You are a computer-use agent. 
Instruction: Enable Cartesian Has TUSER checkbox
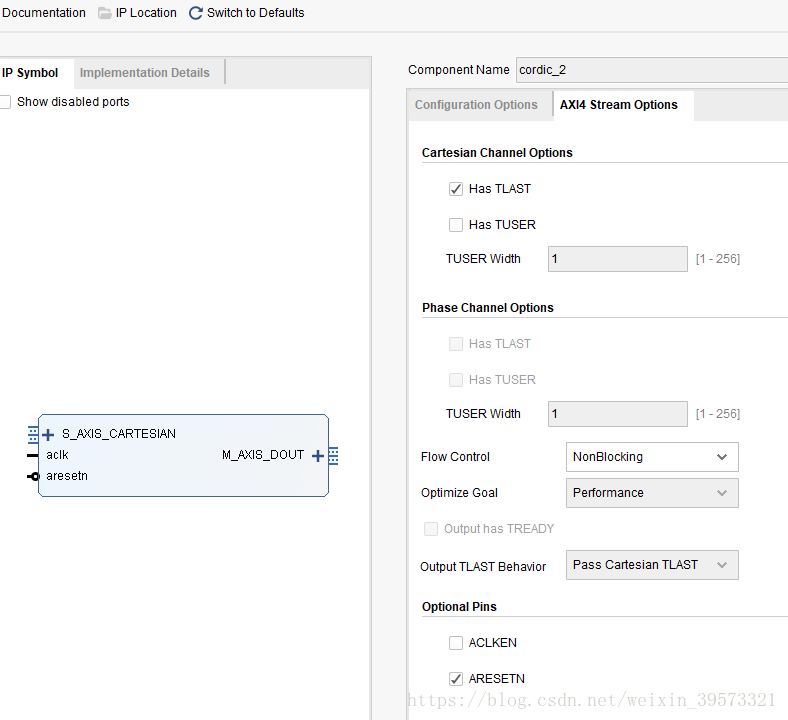pyautogui.click(x=456, y=225)
